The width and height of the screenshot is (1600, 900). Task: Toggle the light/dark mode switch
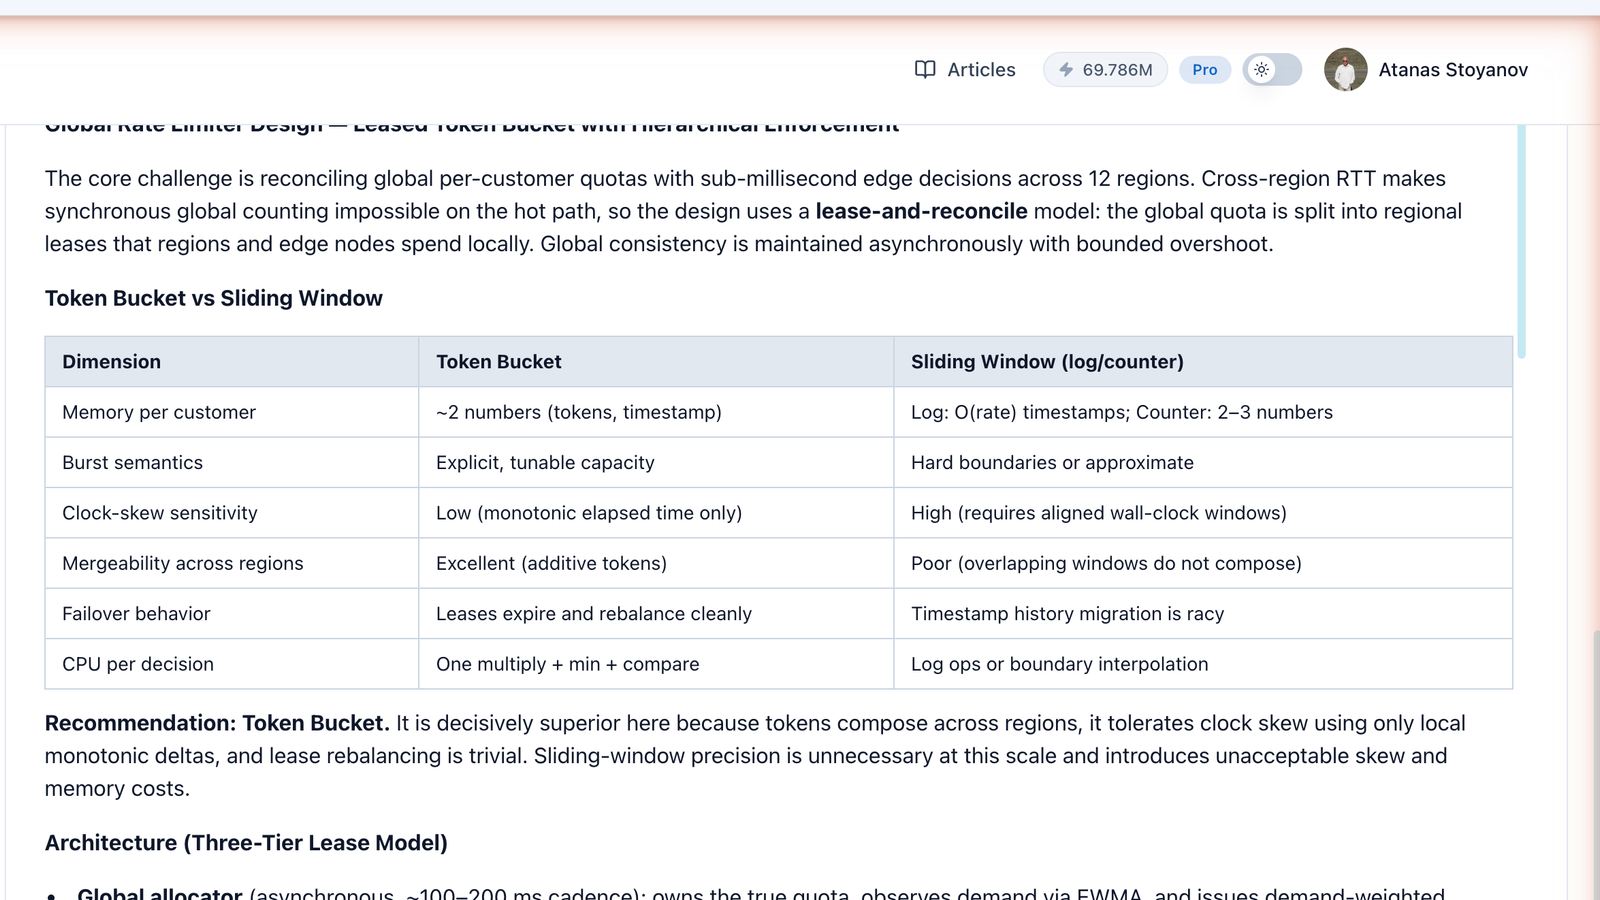1272,70
